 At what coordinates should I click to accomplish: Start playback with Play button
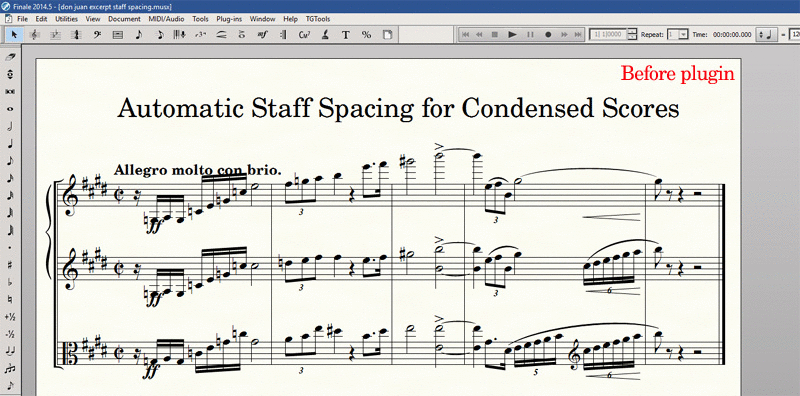(513, 34)
